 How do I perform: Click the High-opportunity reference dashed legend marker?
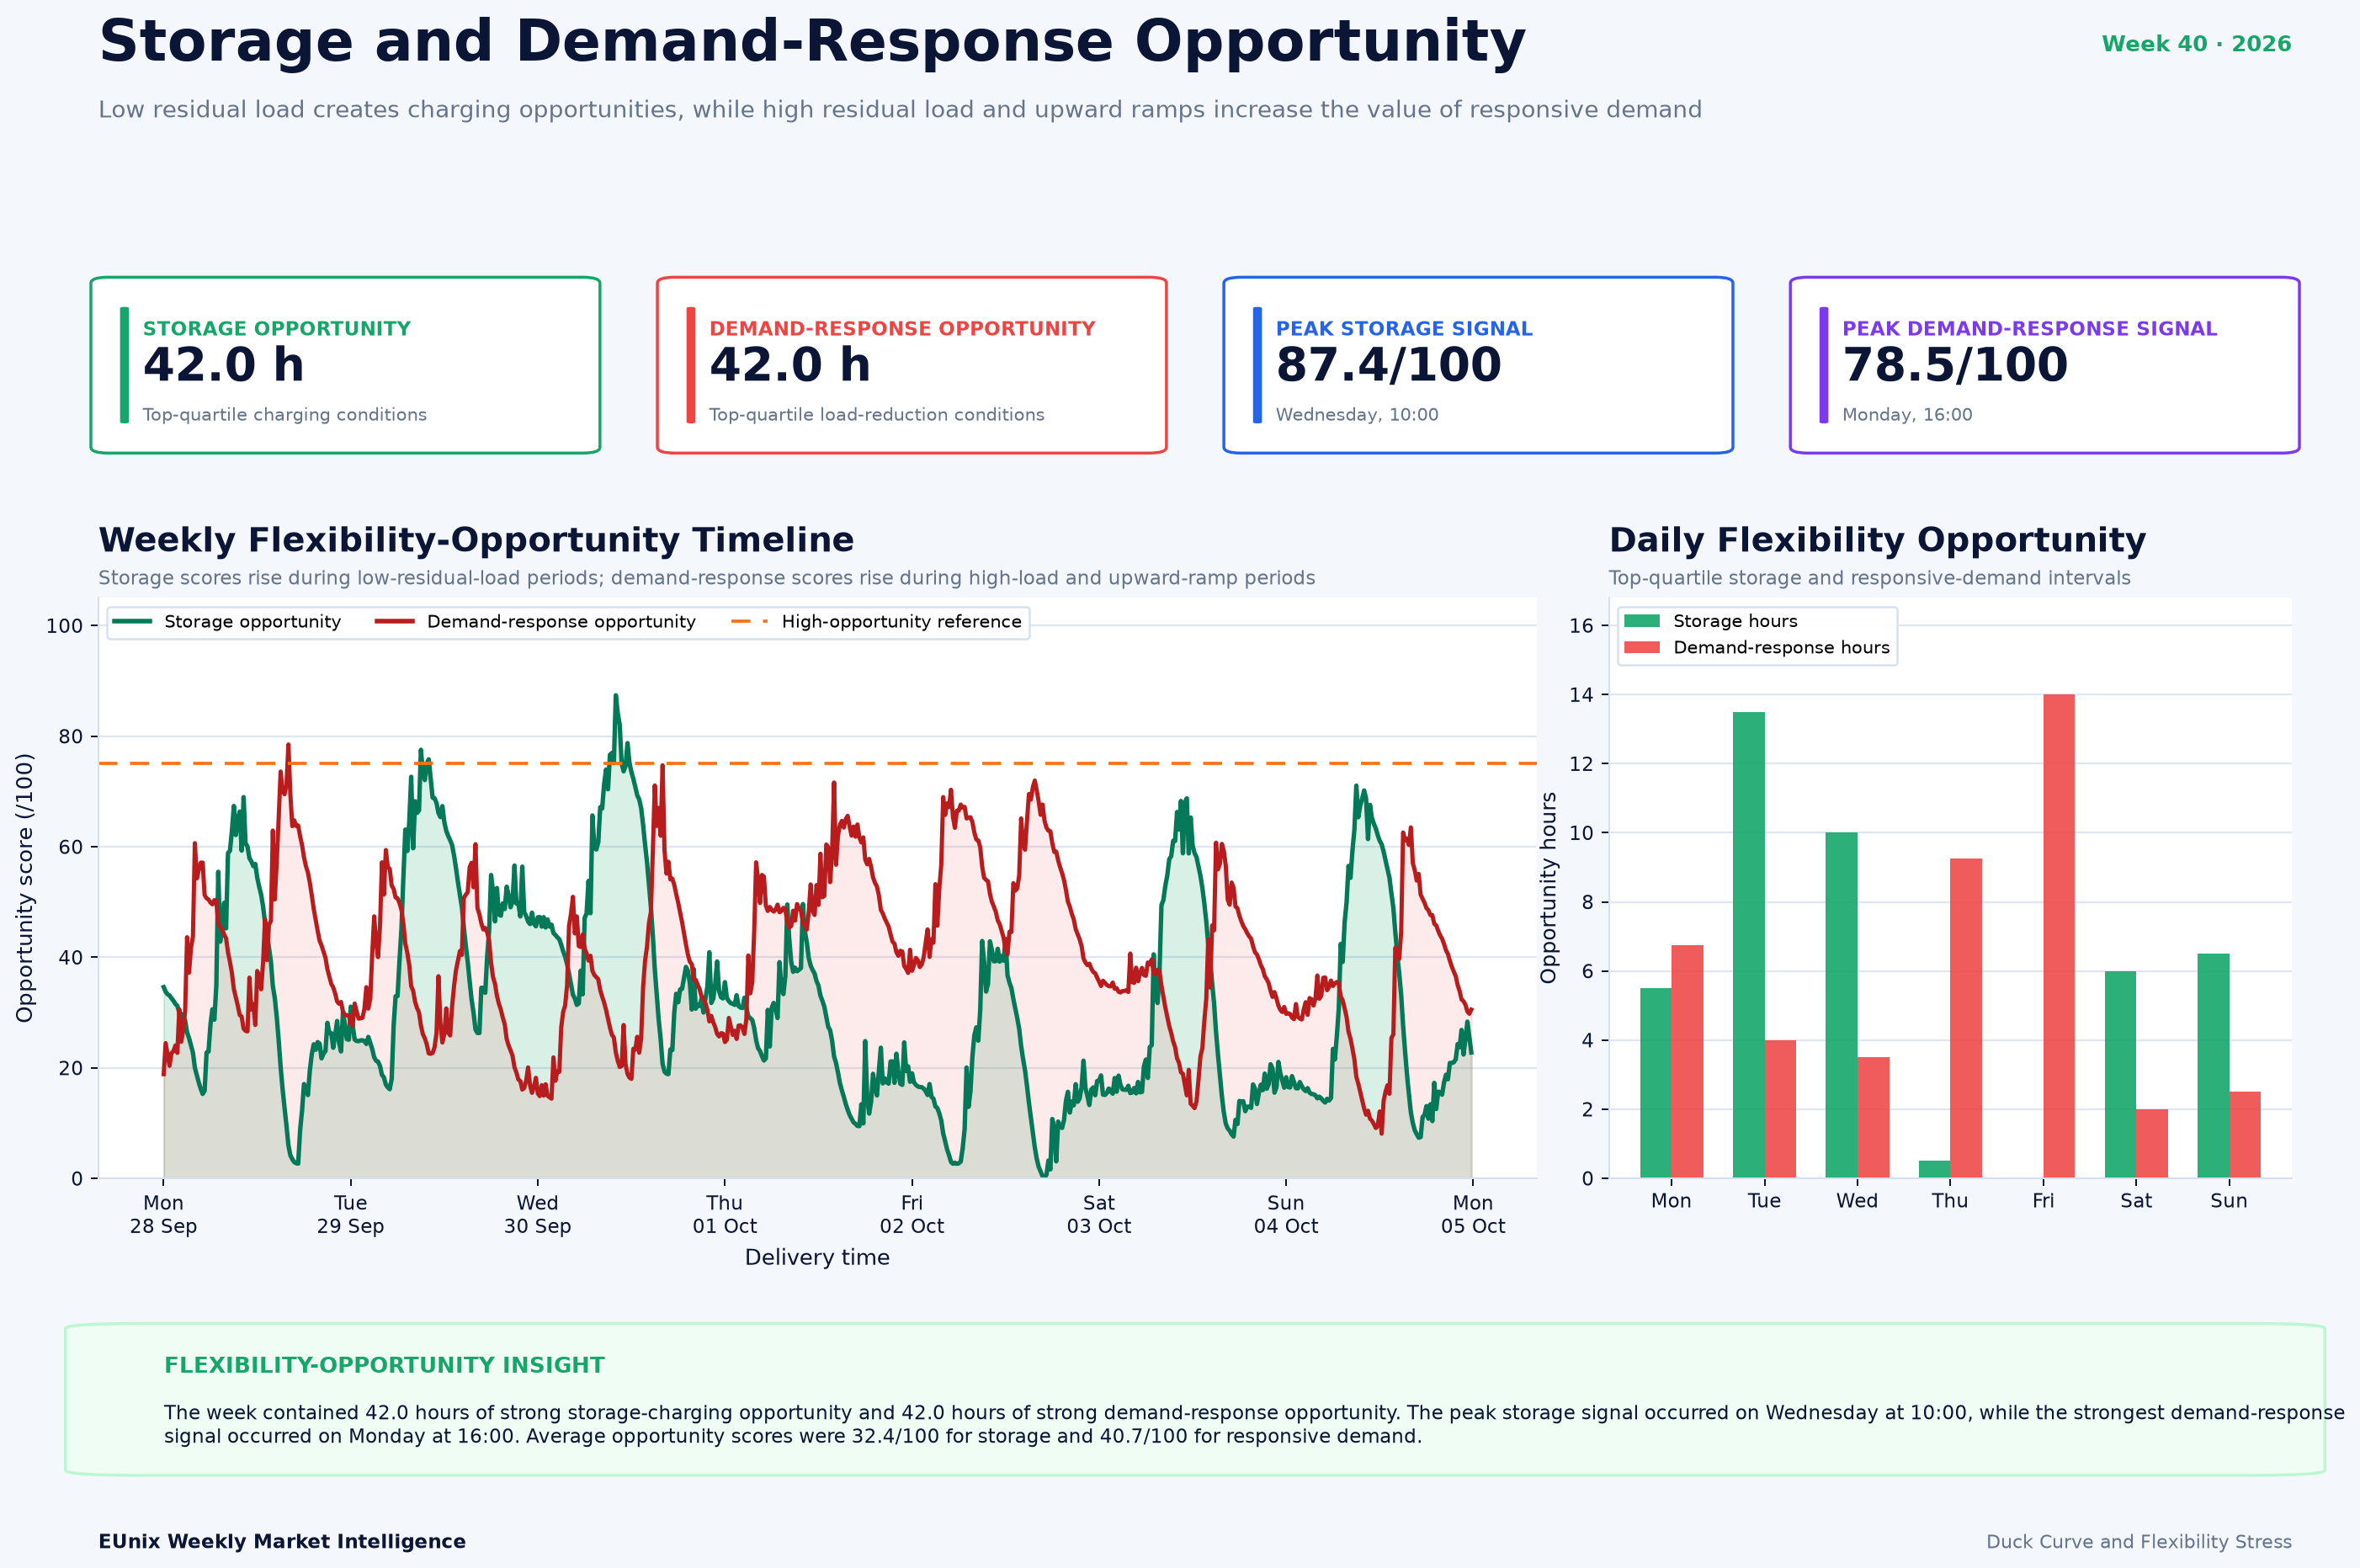click(750, 621)
